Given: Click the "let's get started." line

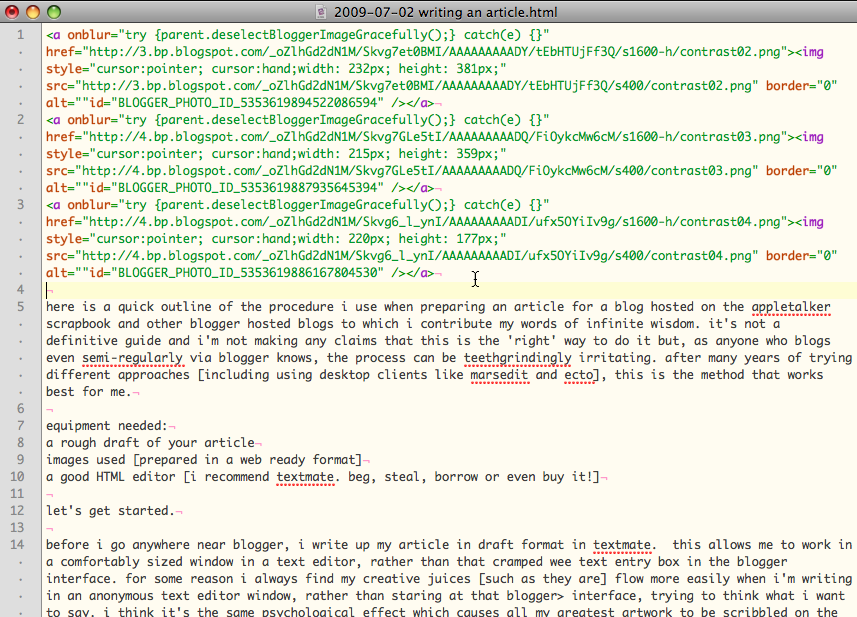Looking at the screenshot, I should tap(110, 510).
